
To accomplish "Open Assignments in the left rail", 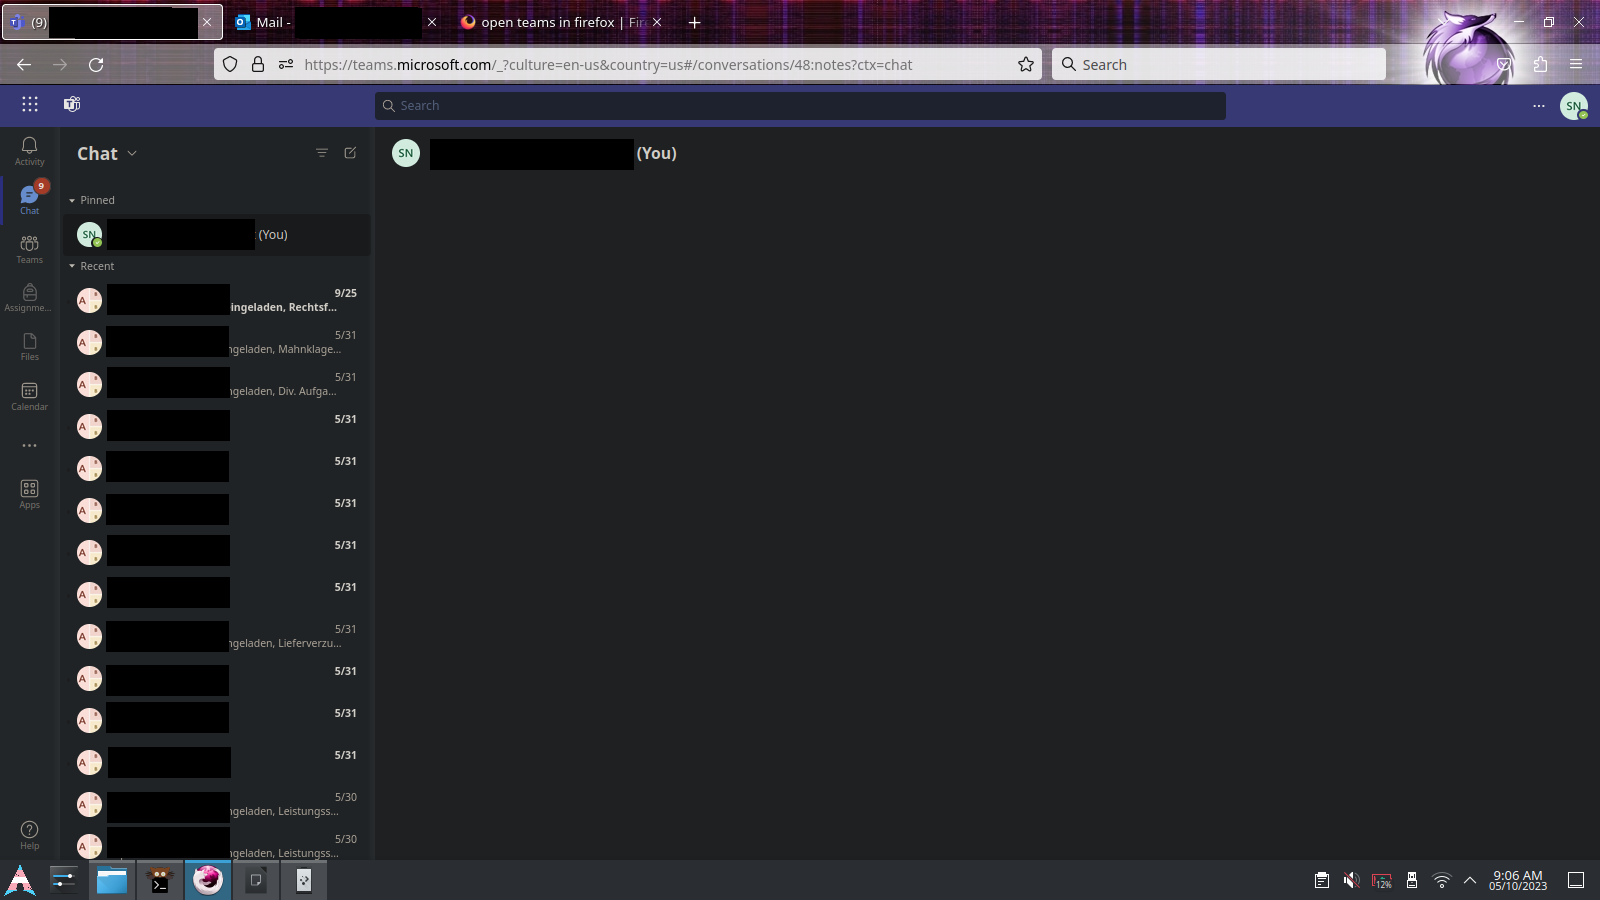I will (29, 297).
